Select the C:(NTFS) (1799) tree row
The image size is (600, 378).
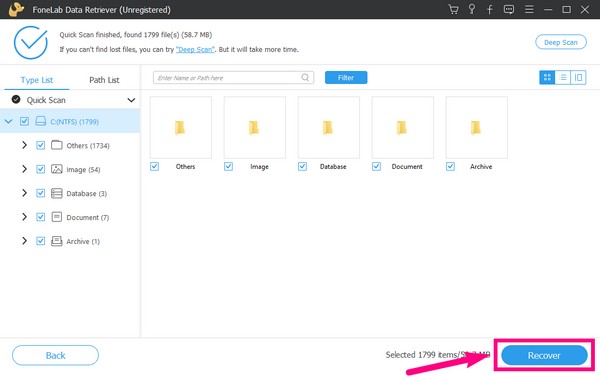click(x=70, y=121)
